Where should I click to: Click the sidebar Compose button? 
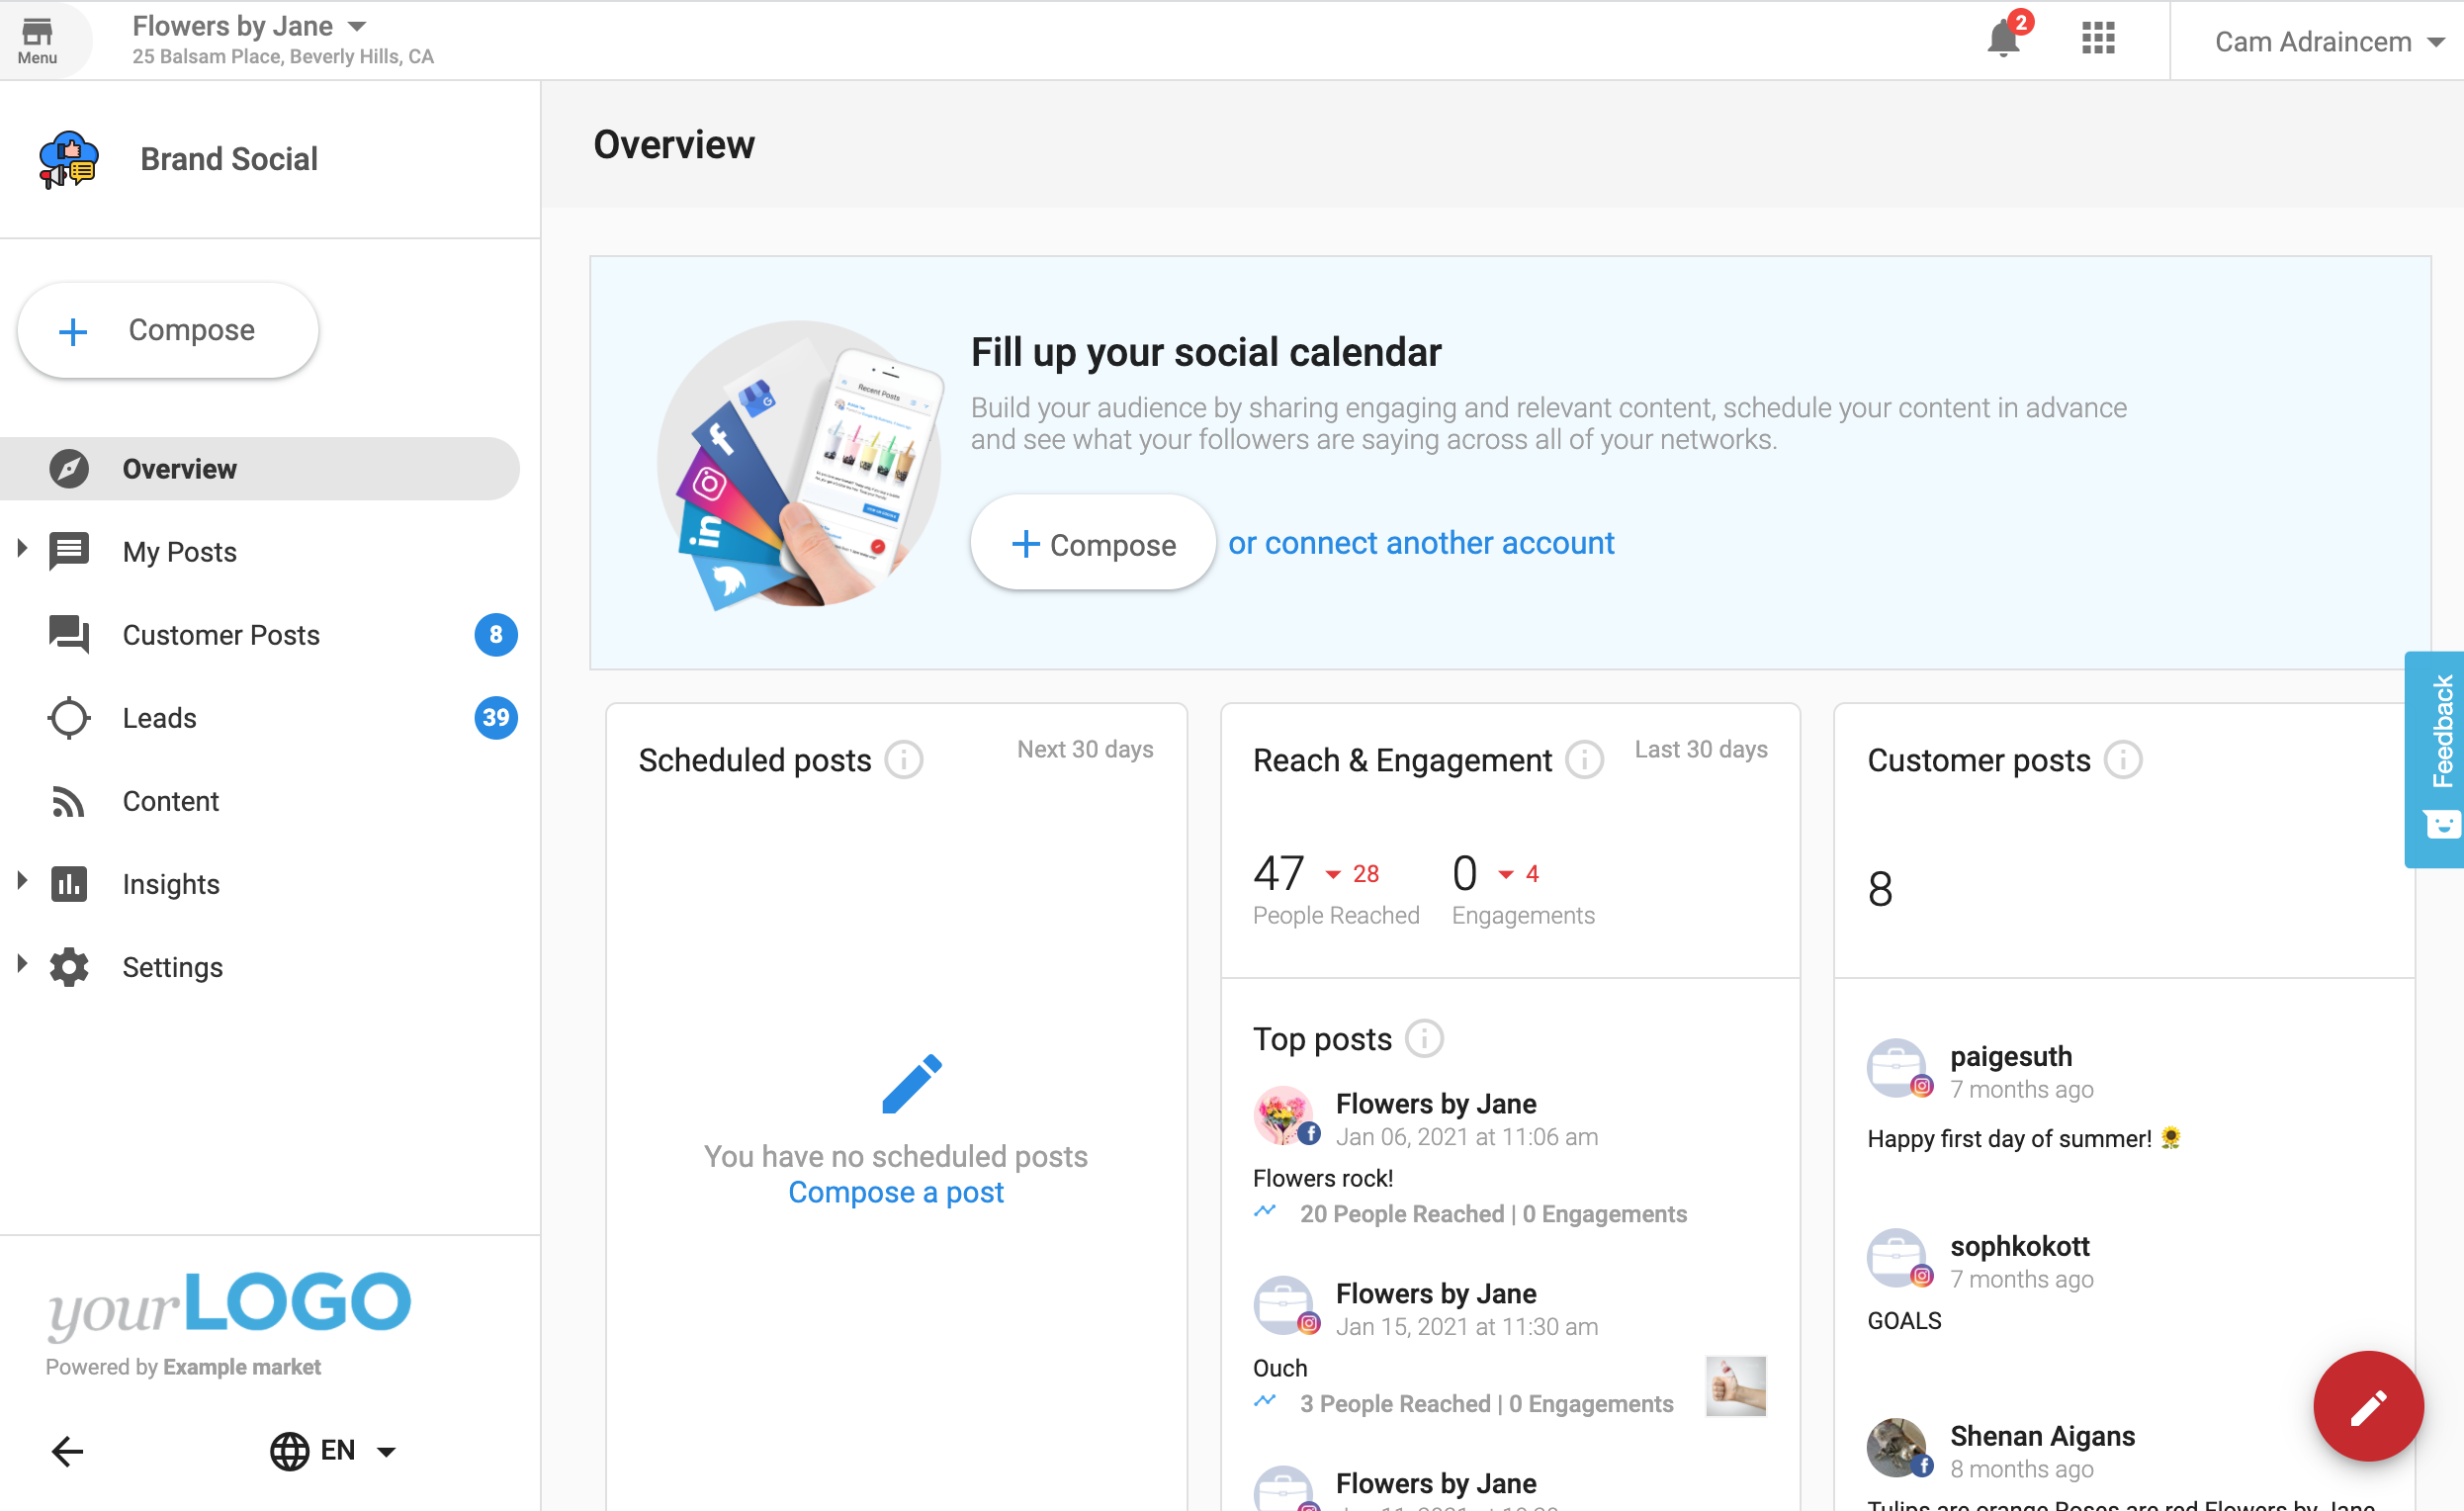(x=168, y=330)
